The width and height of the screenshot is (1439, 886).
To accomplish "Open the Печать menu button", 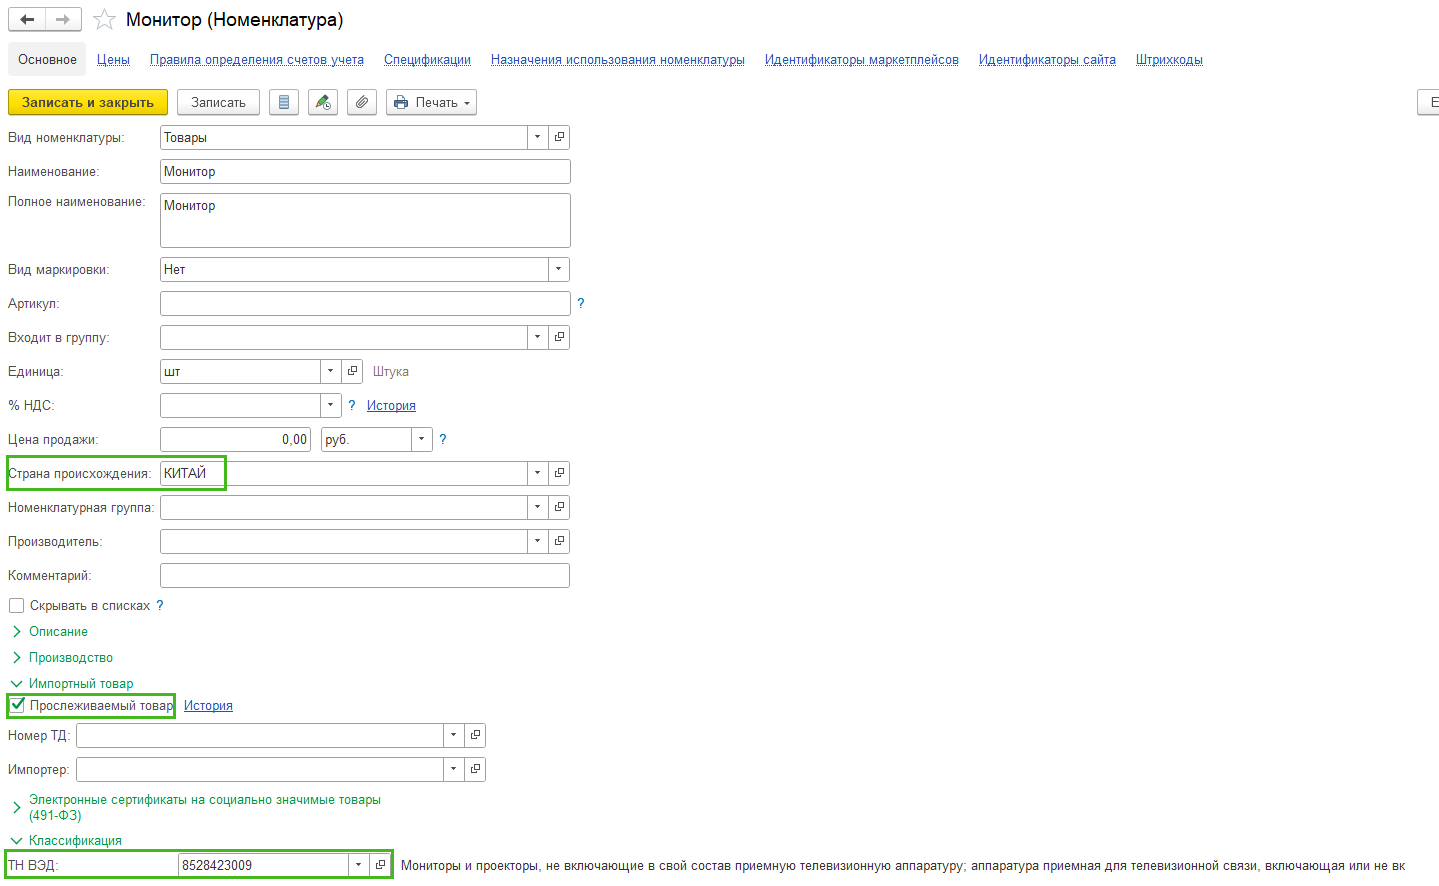I will 431,102.
